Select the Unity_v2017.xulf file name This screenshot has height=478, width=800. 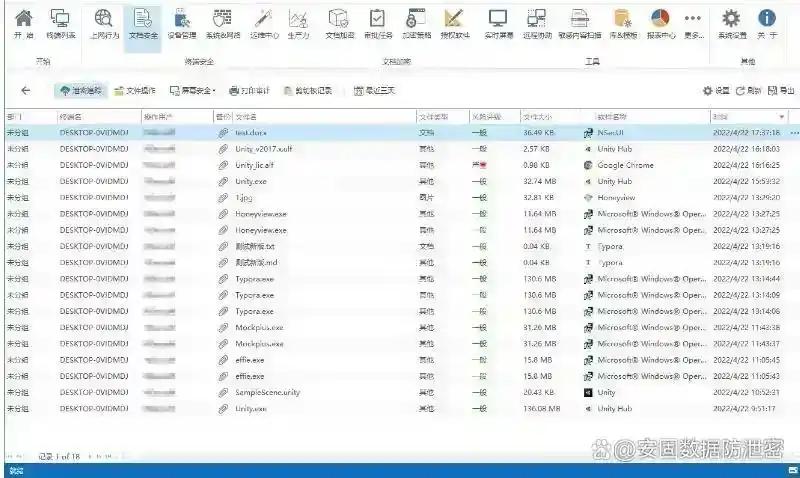click(264, 149)
